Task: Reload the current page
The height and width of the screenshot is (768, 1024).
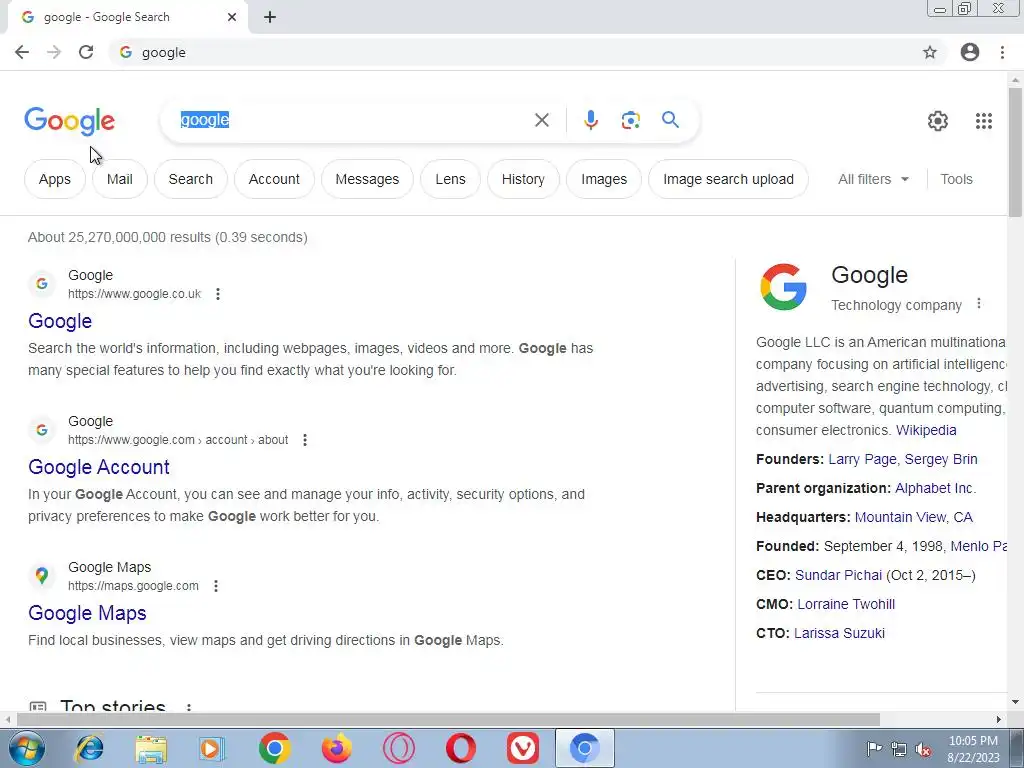Action: 86,52
